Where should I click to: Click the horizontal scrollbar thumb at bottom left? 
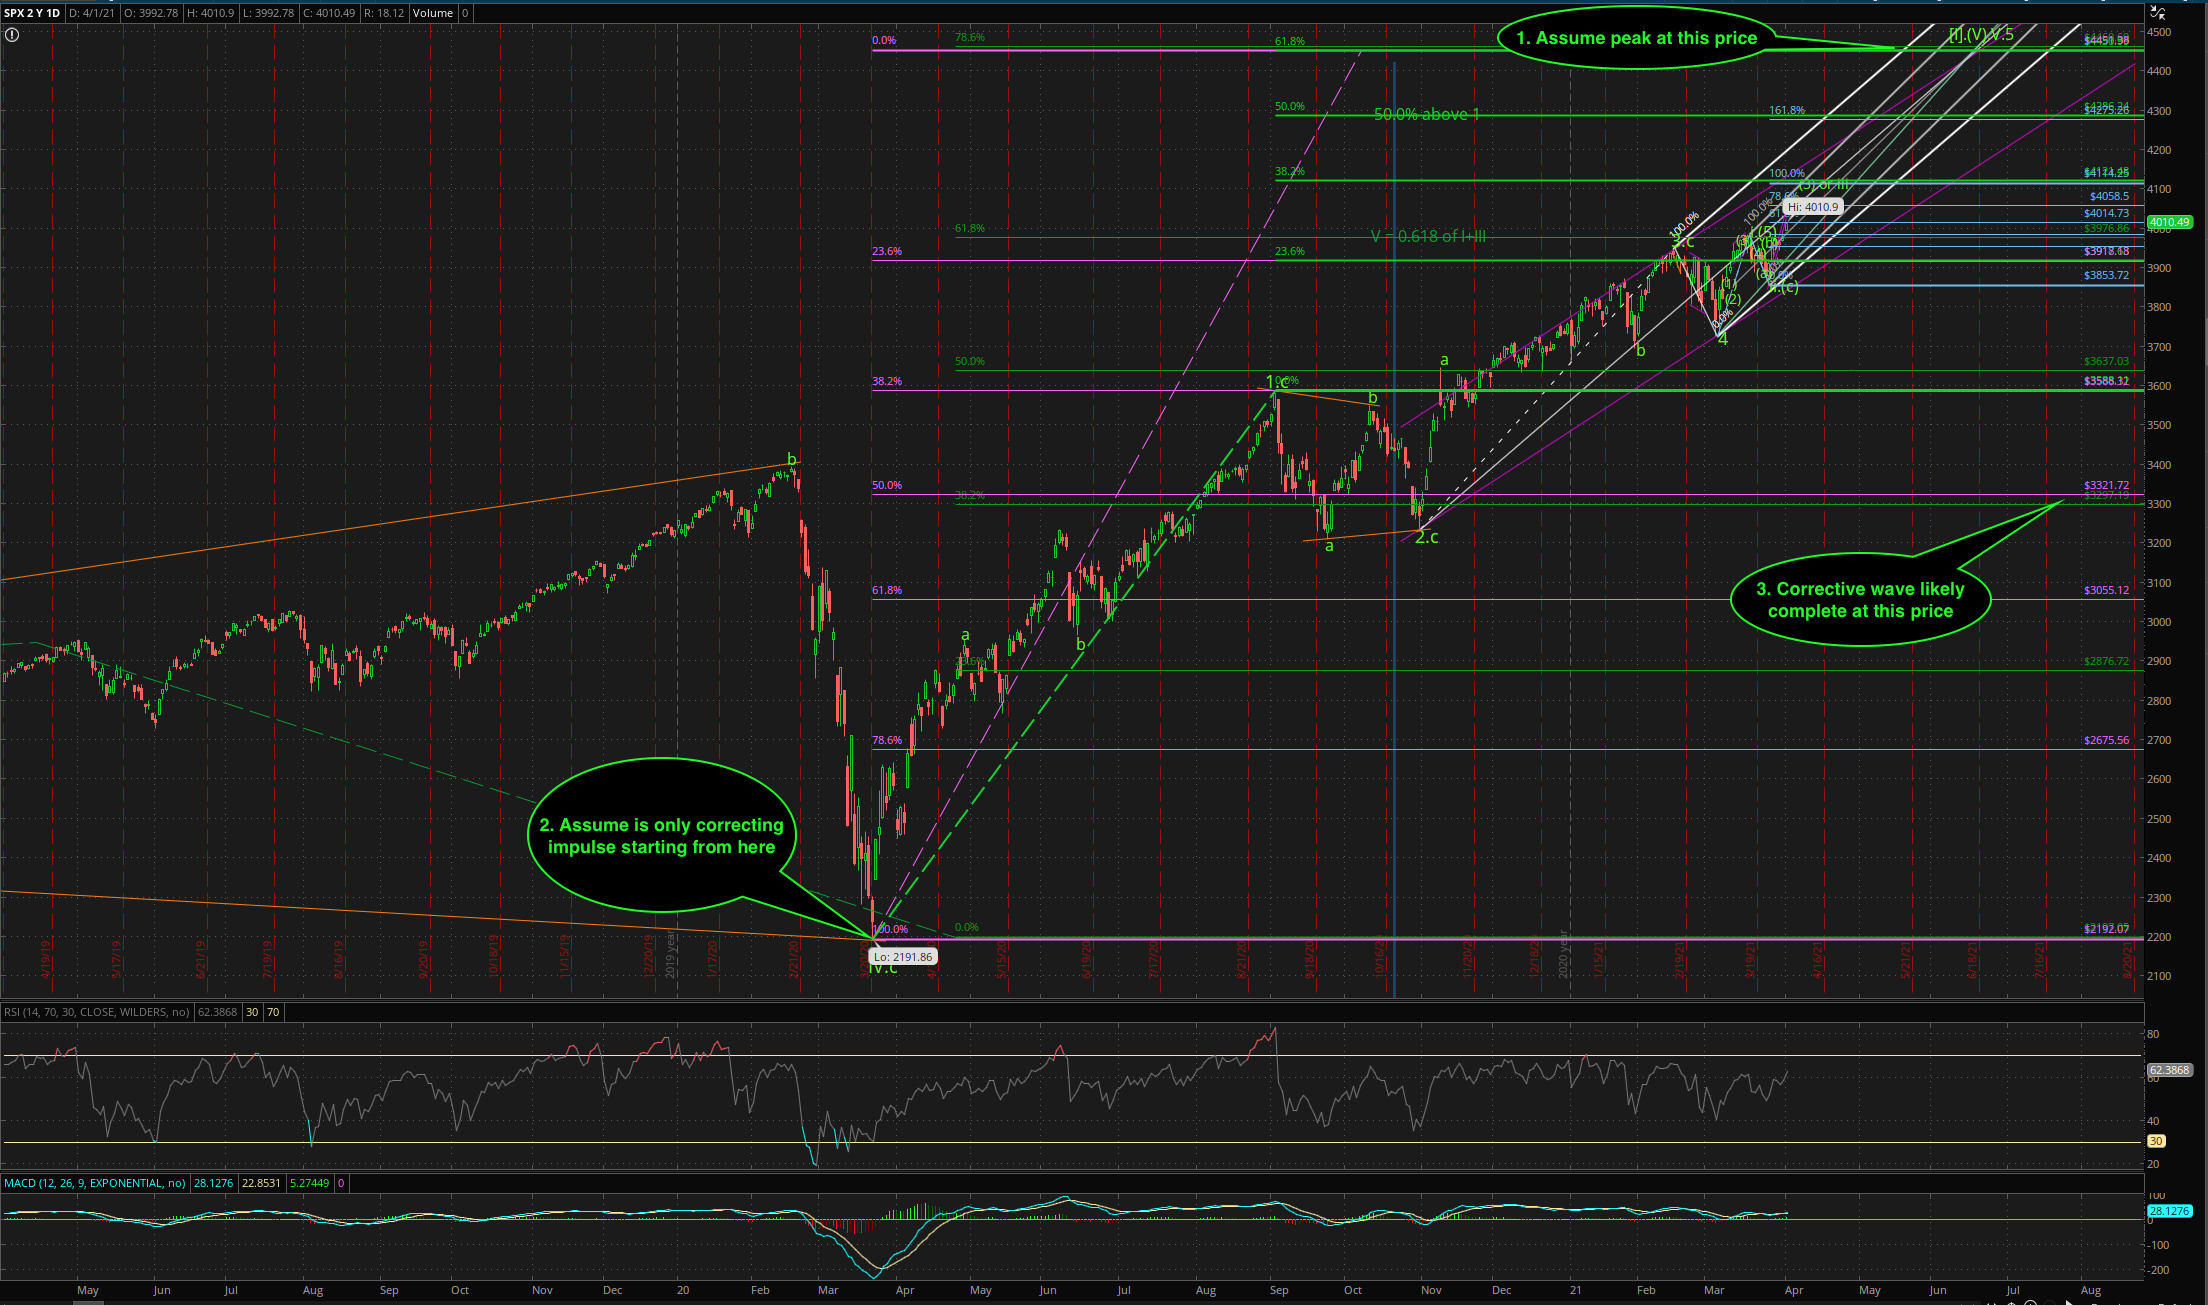tap(88, 1302)
